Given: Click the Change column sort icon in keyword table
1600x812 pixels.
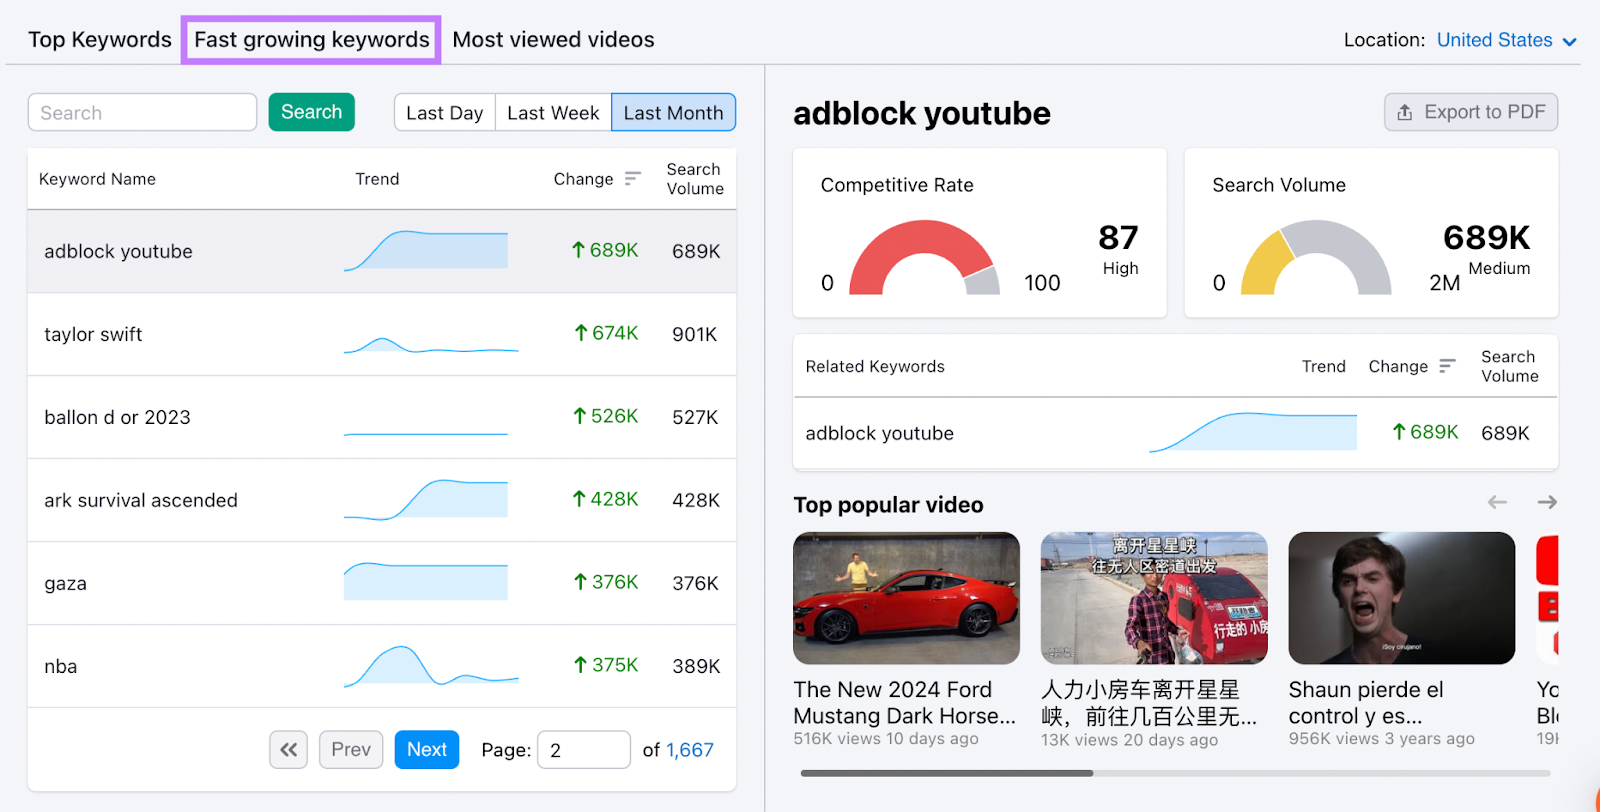Looking at the screenshot, I should pos(632,179).
